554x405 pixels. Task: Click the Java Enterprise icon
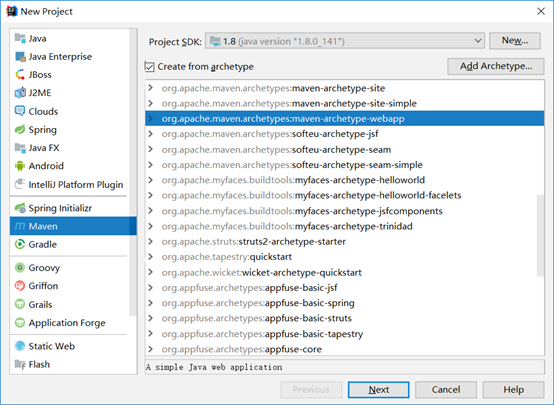pyautogui.click(x=20, y=56)
